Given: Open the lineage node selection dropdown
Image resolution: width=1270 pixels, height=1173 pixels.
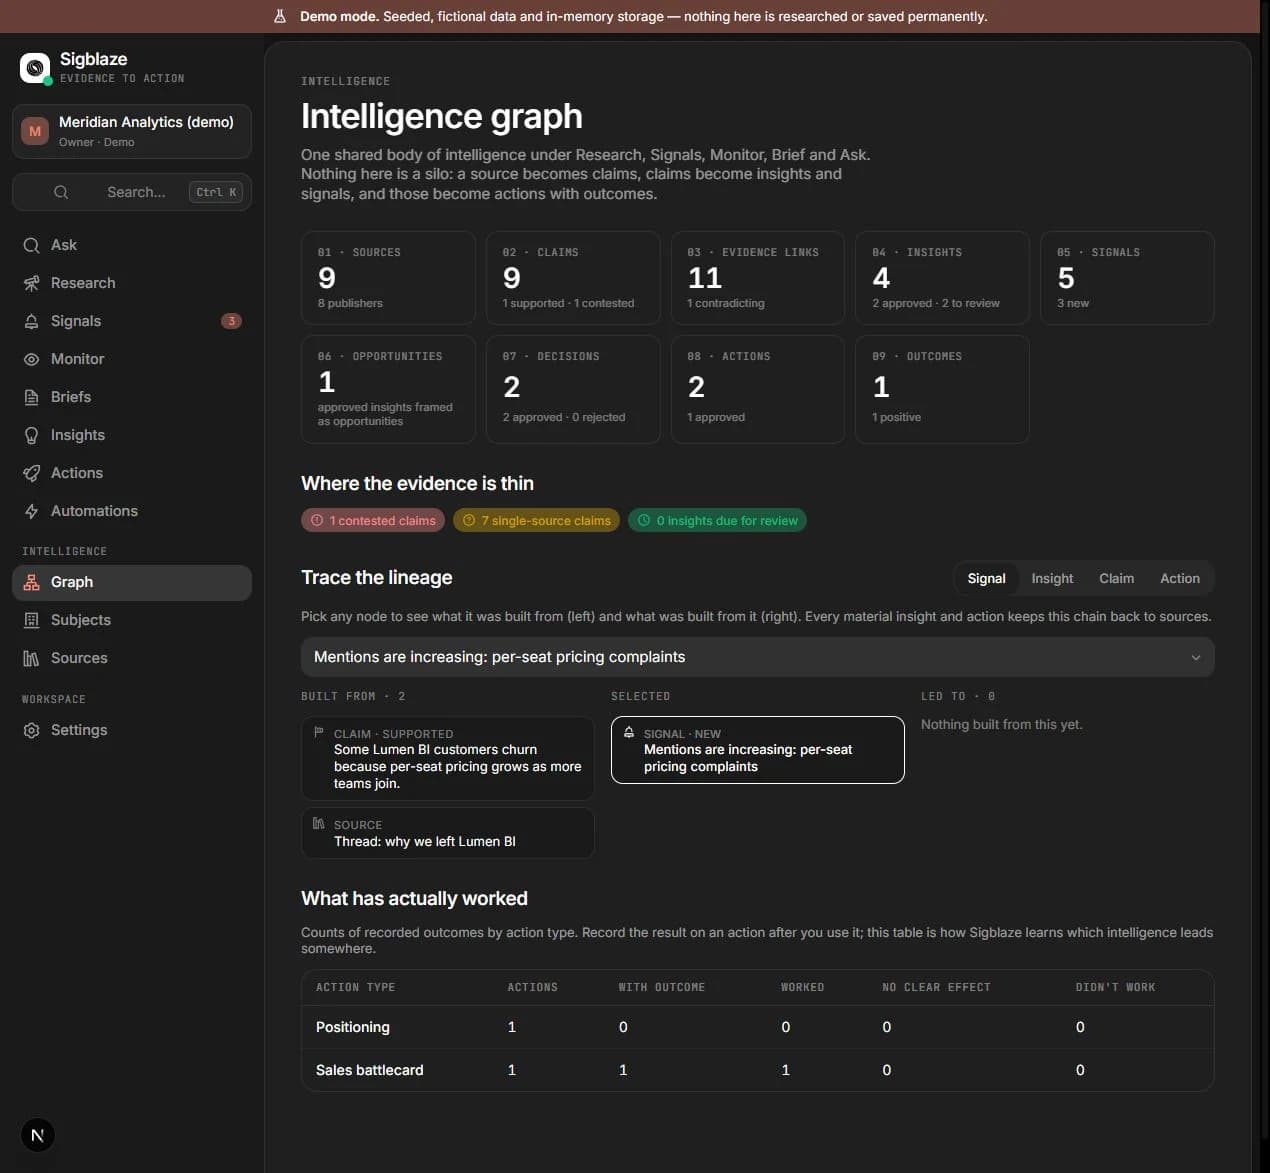Looking at the screenshot, I should pos(757,657).
